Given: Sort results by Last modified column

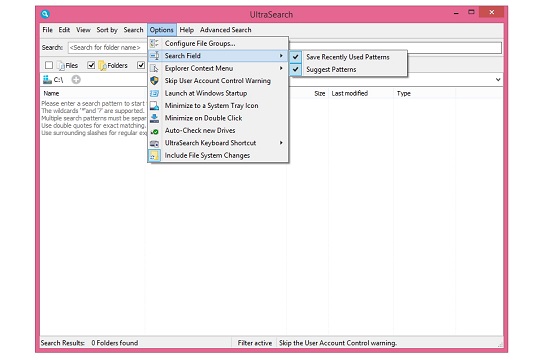Looking at the screenshot, I should (350, 93).
